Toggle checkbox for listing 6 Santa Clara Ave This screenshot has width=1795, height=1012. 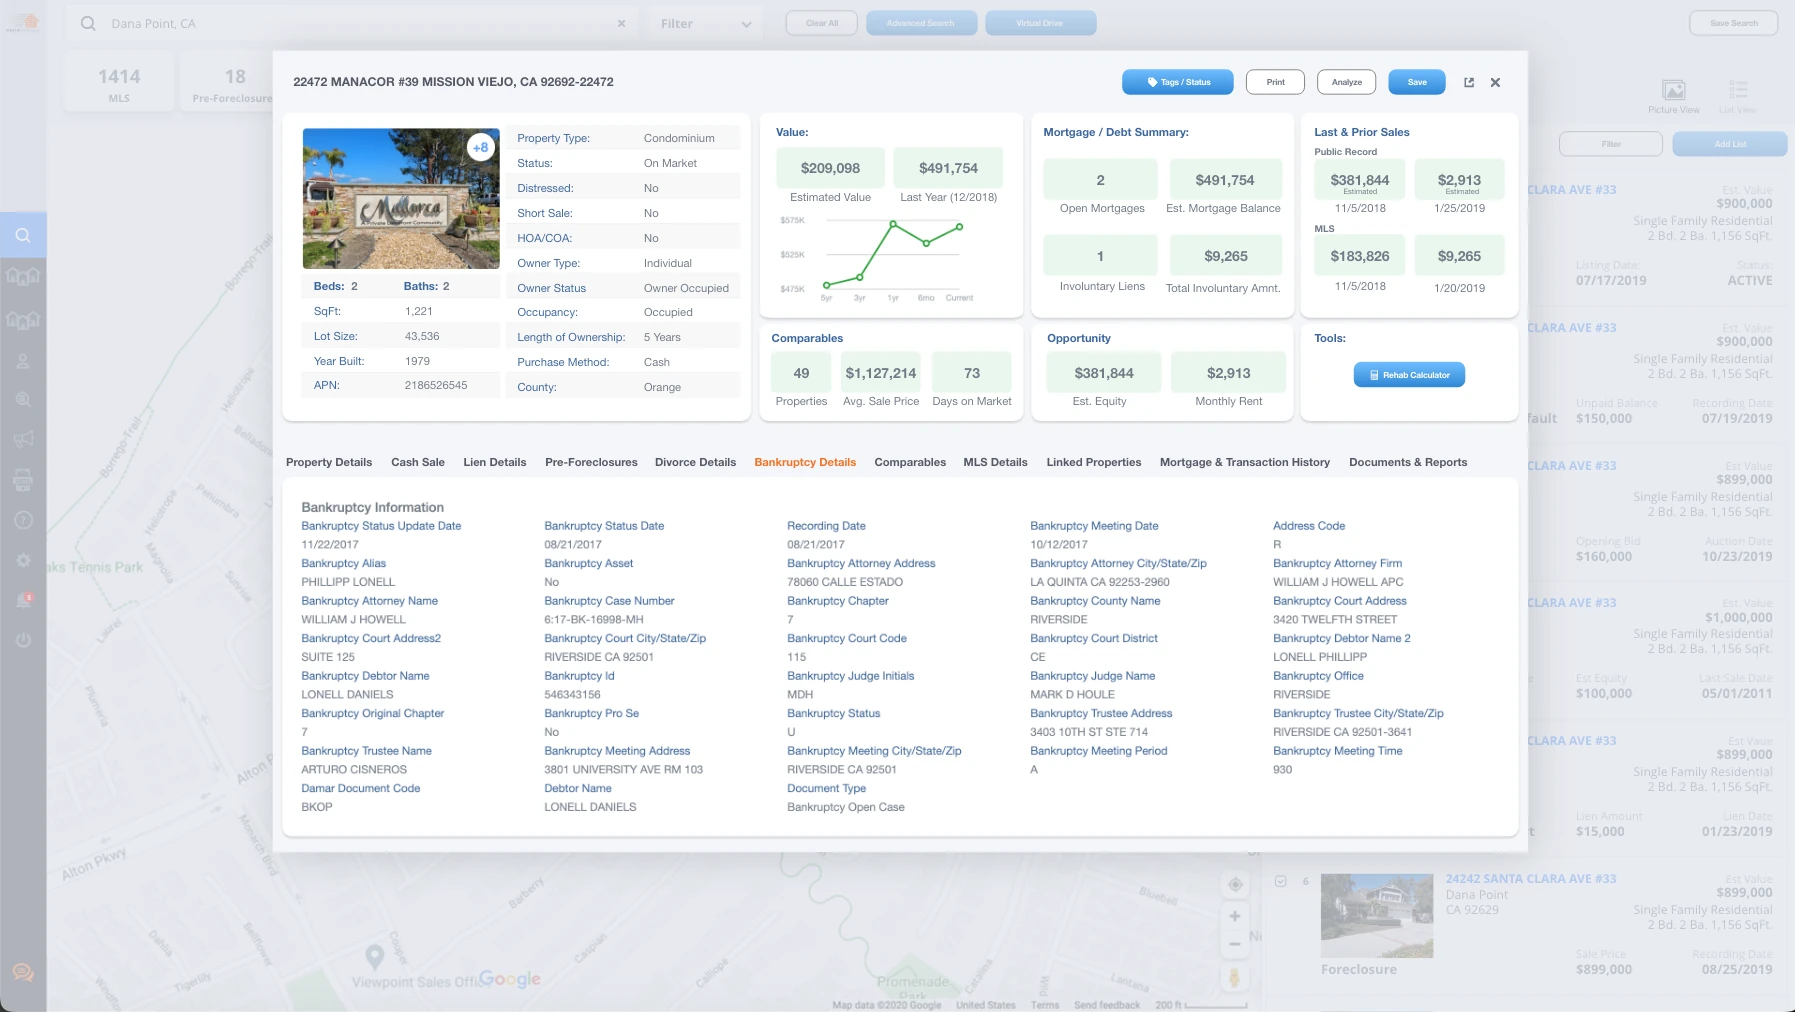(1280, 881)
